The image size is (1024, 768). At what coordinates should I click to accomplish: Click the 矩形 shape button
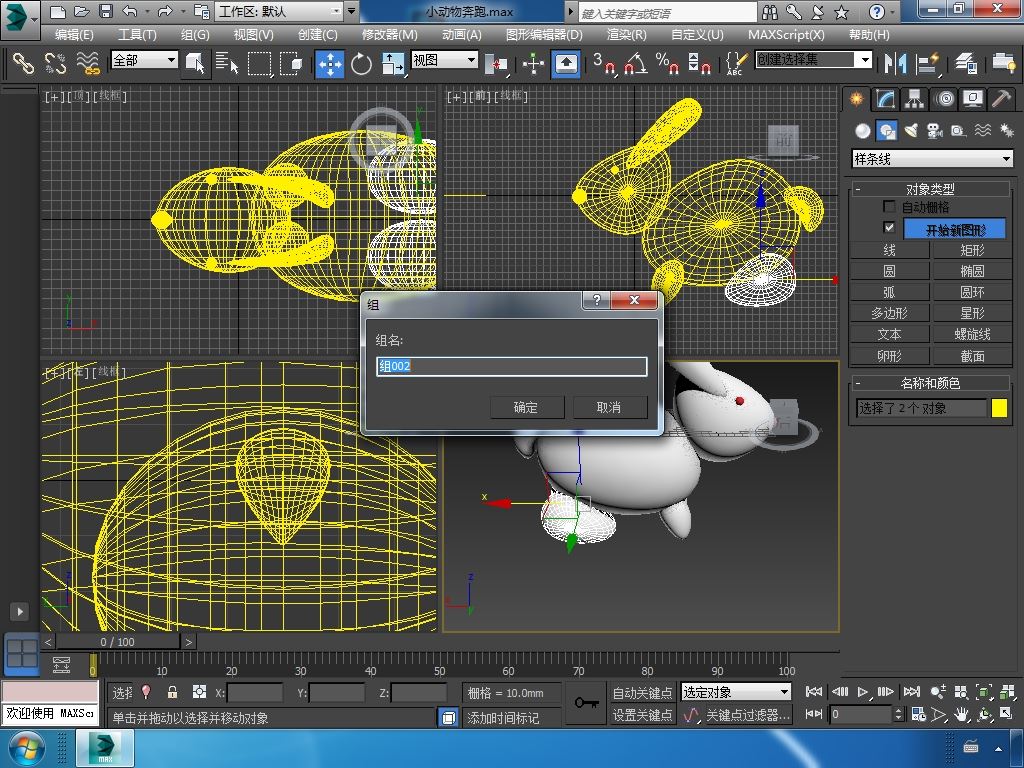click(x=972, y=250)
